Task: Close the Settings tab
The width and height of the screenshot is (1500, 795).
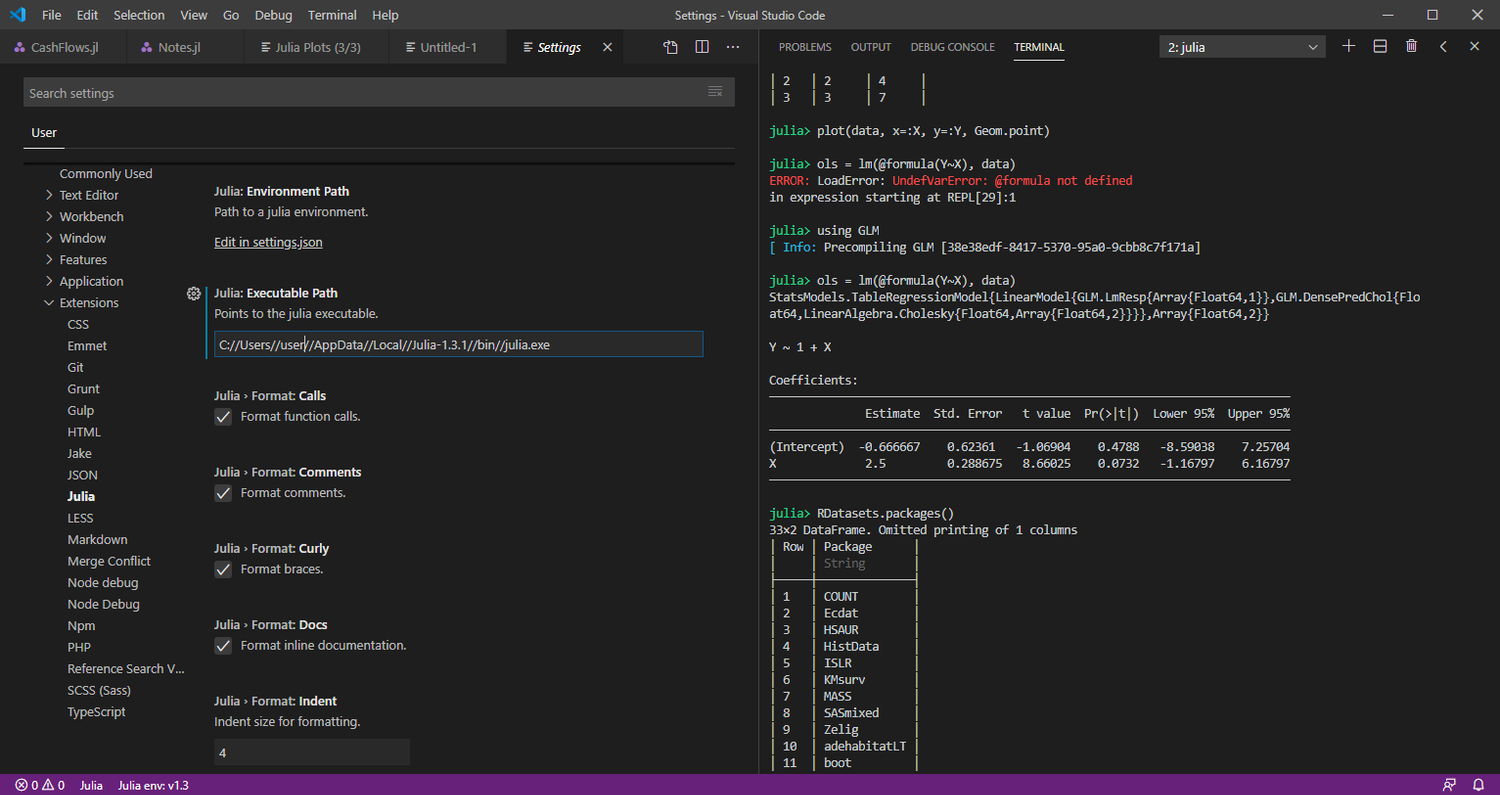Action: coord(607,47)
